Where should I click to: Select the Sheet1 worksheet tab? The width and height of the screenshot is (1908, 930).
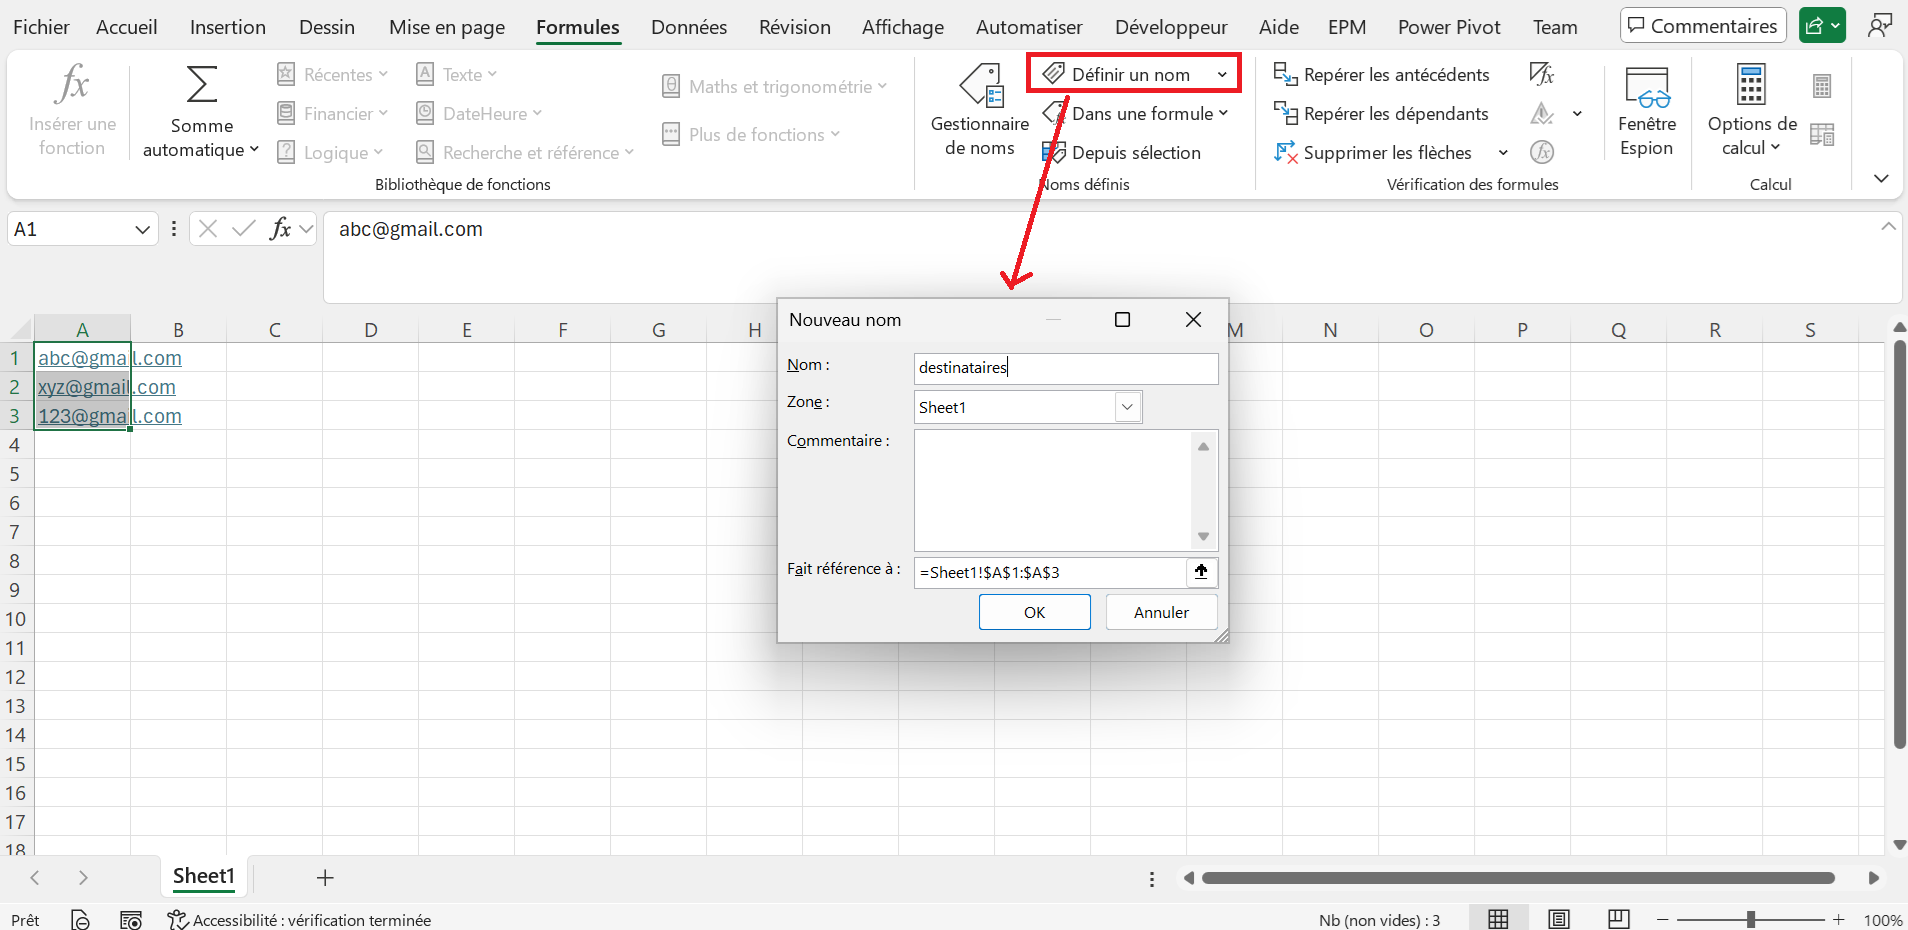pyautogui.click(x=204, y=877)
